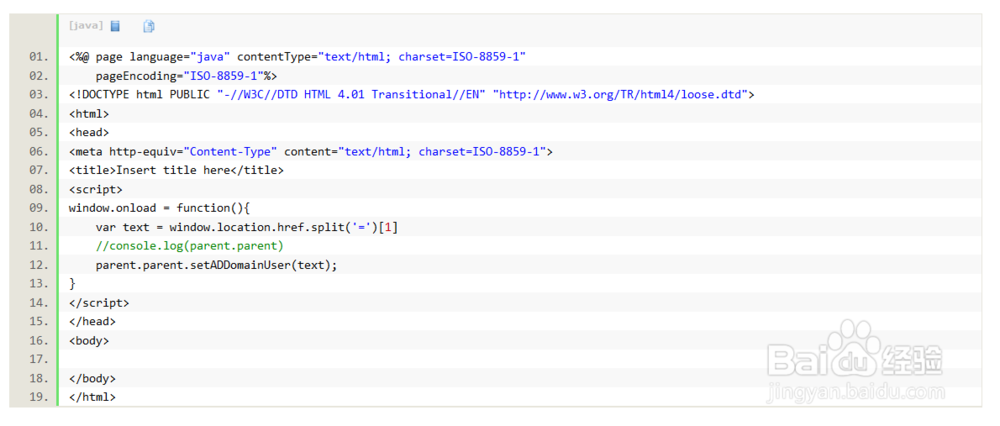Click the [java] language label
Screen dimensions: 1000x426
pos(86,26)
